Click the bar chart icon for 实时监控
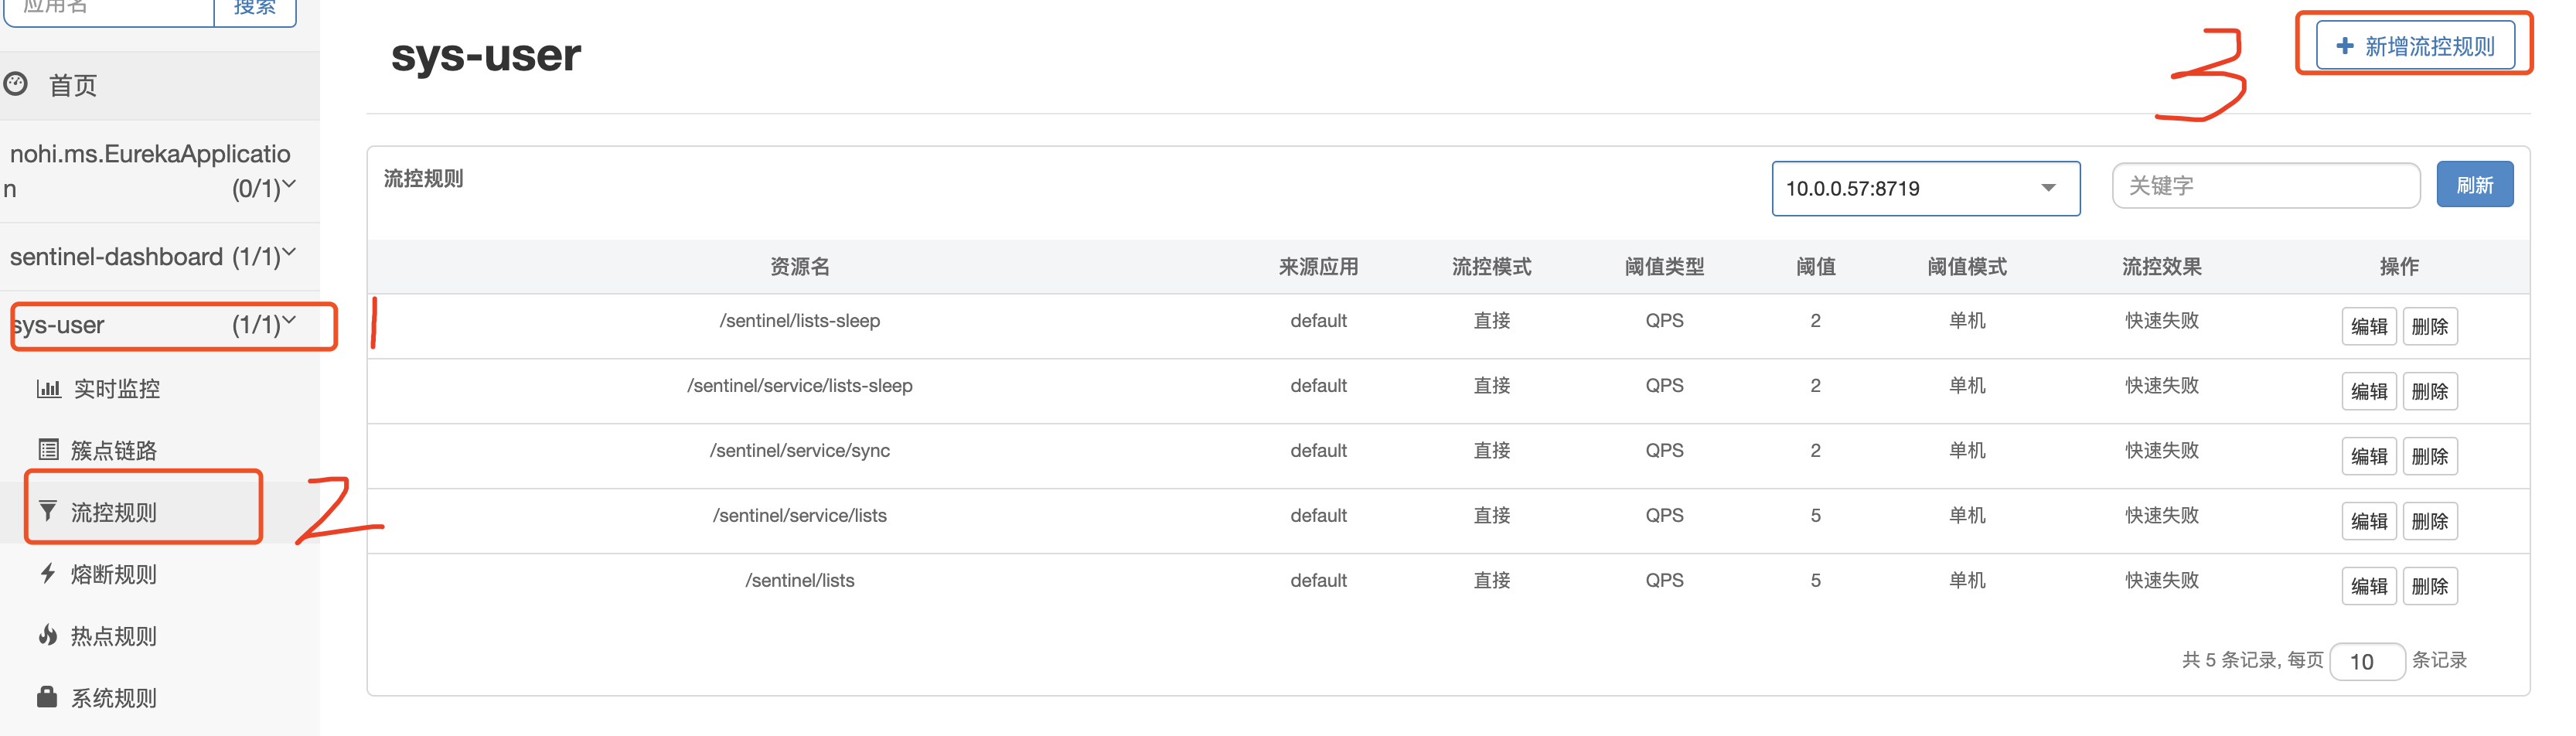2576x736 pixels. (48, 388)
